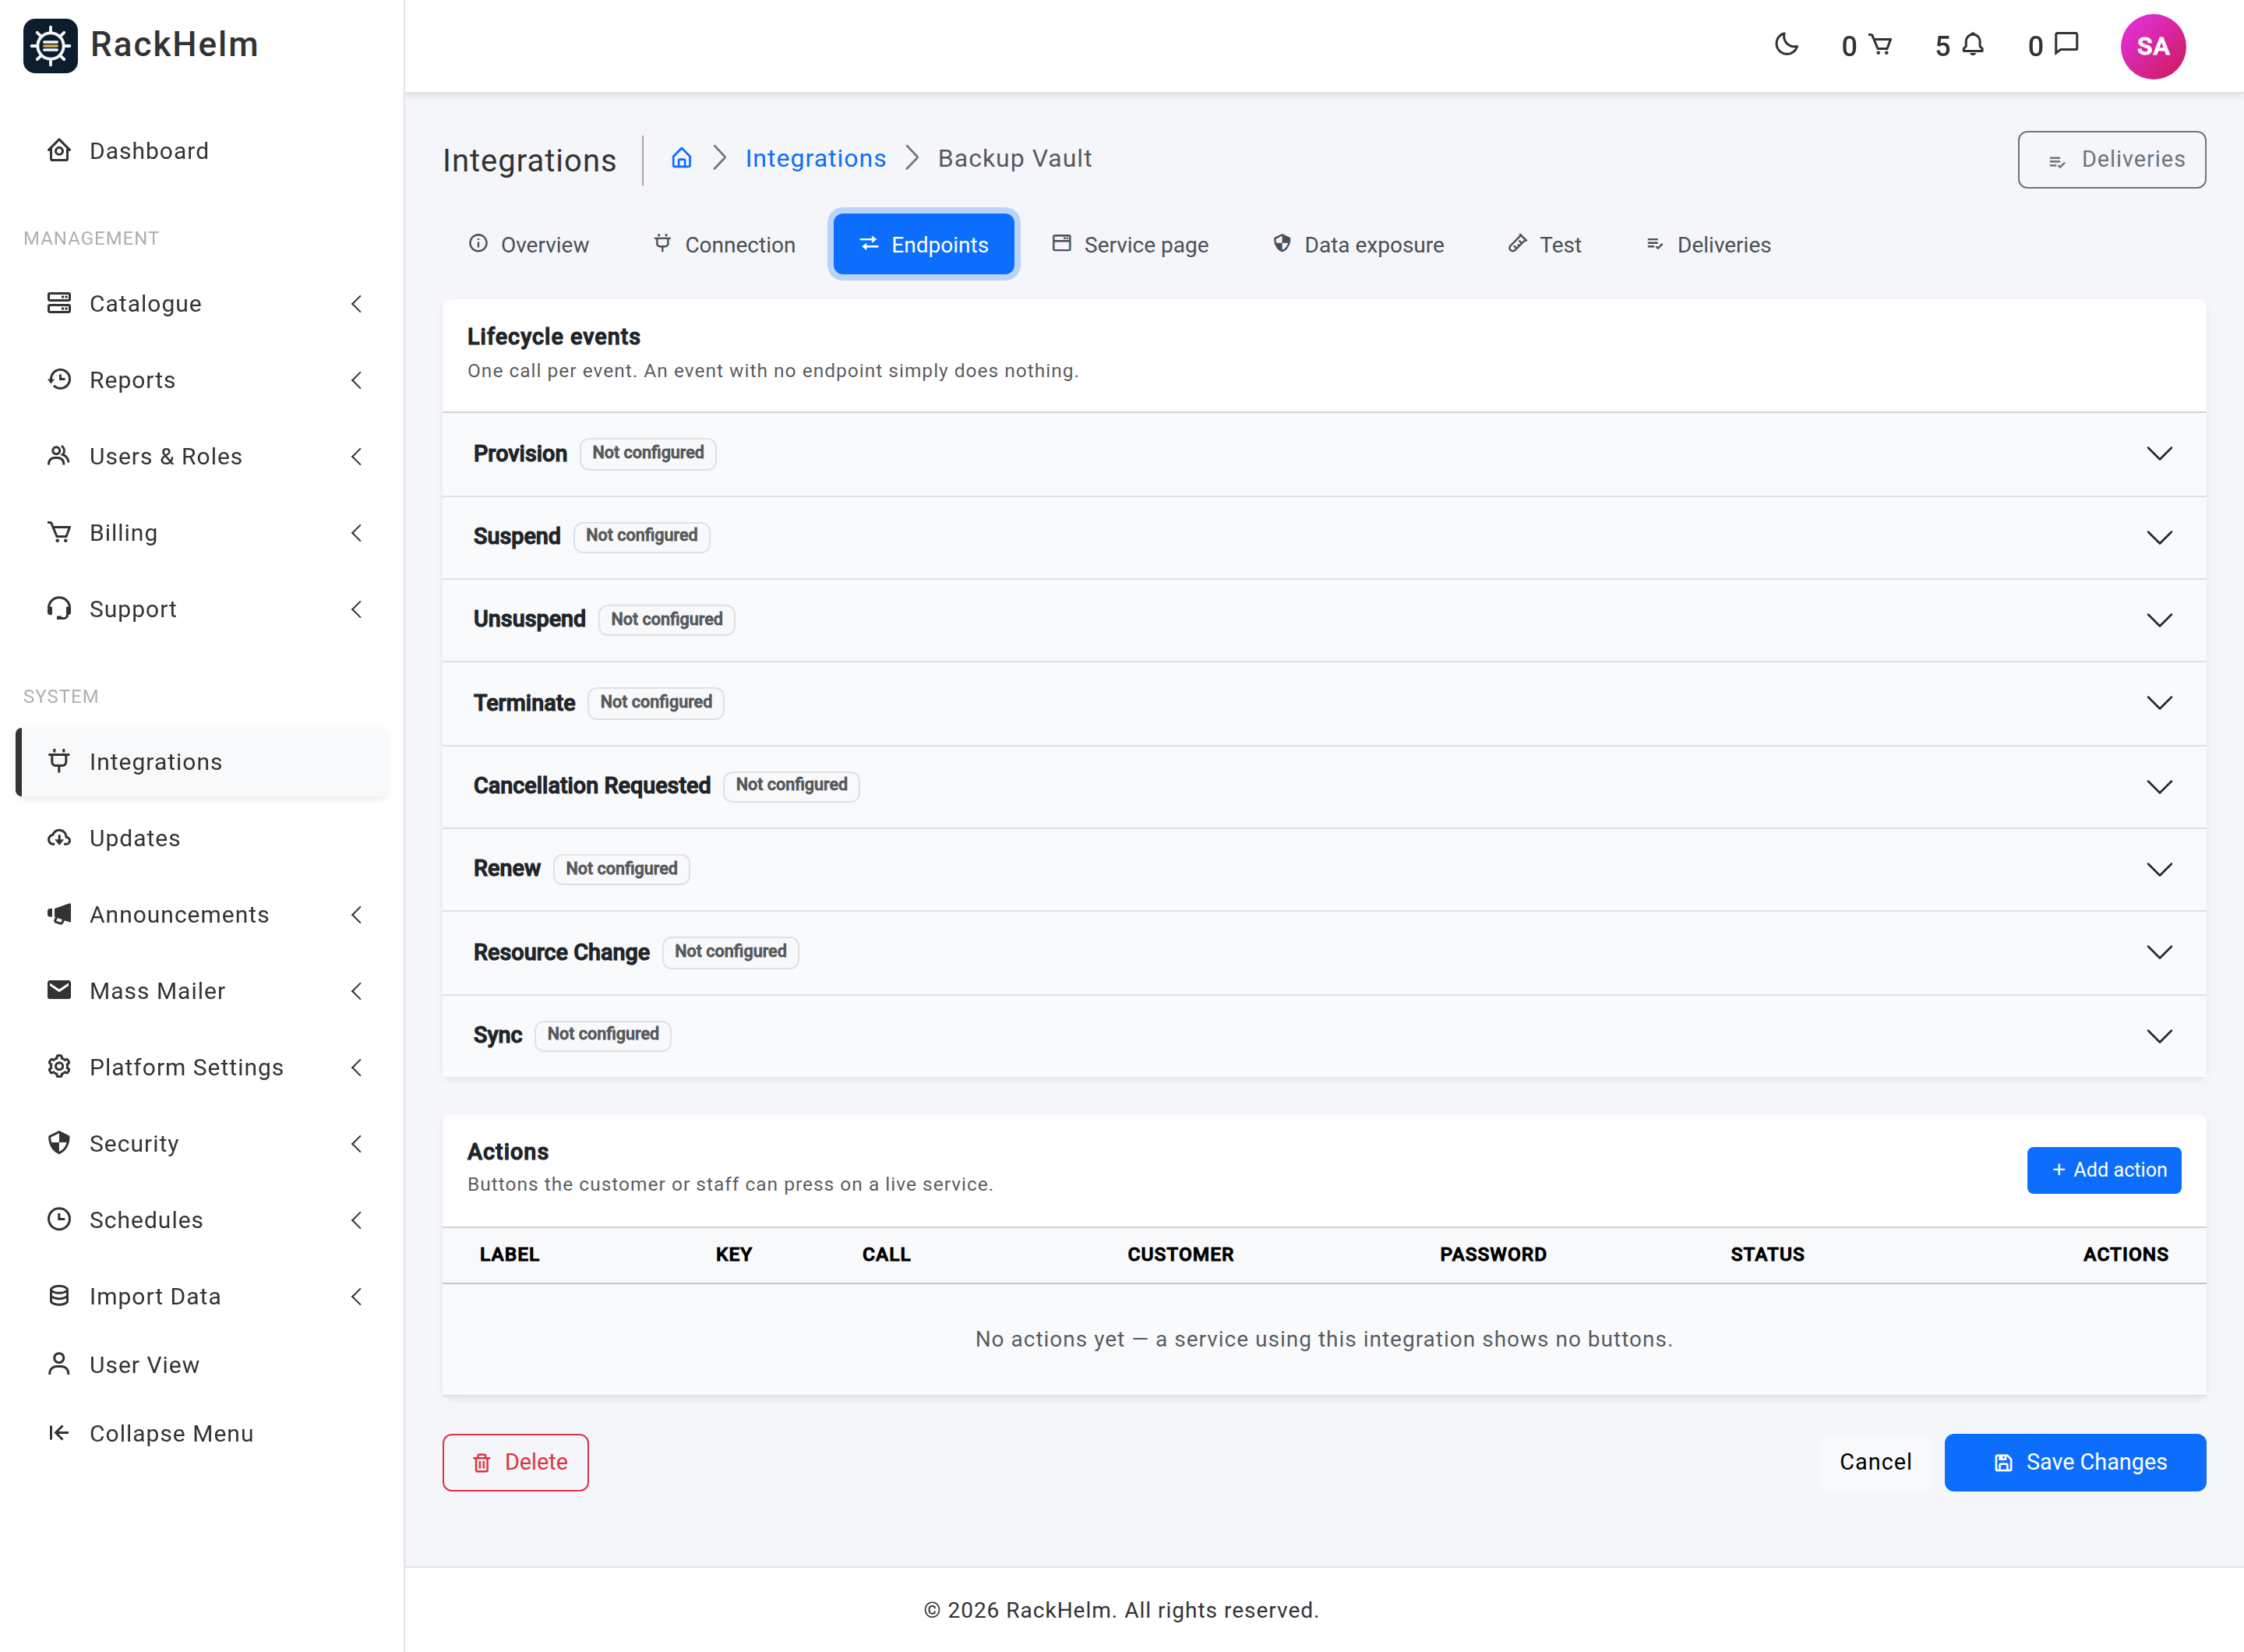Switch to the Overview tab
Image resolution: width=2244 pixels, height=1652 pixels.
tap(529, 245)
